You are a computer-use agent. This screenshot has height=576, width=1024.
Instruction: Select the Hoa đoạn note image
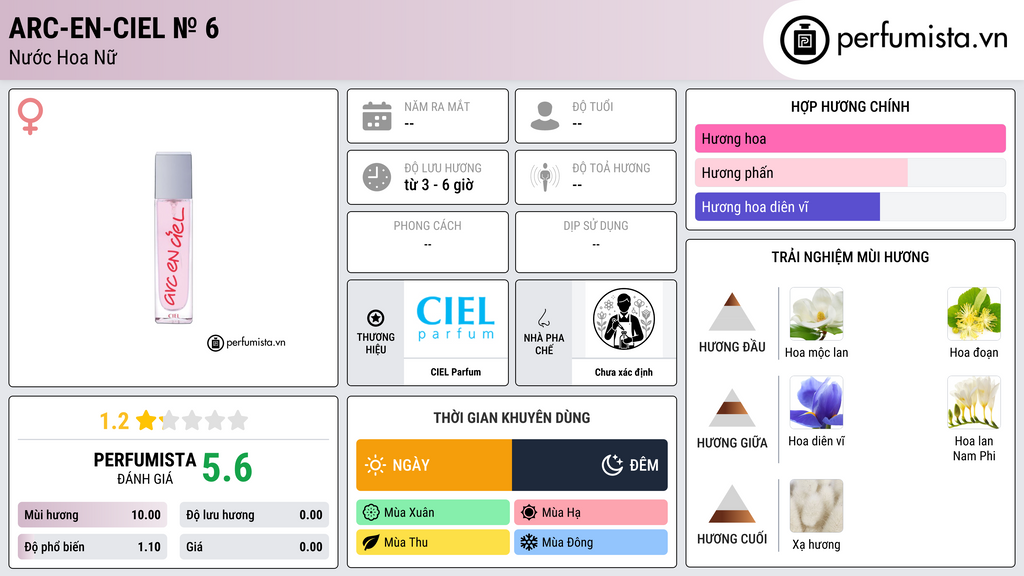pyautogui.click(x=974, y=314)
